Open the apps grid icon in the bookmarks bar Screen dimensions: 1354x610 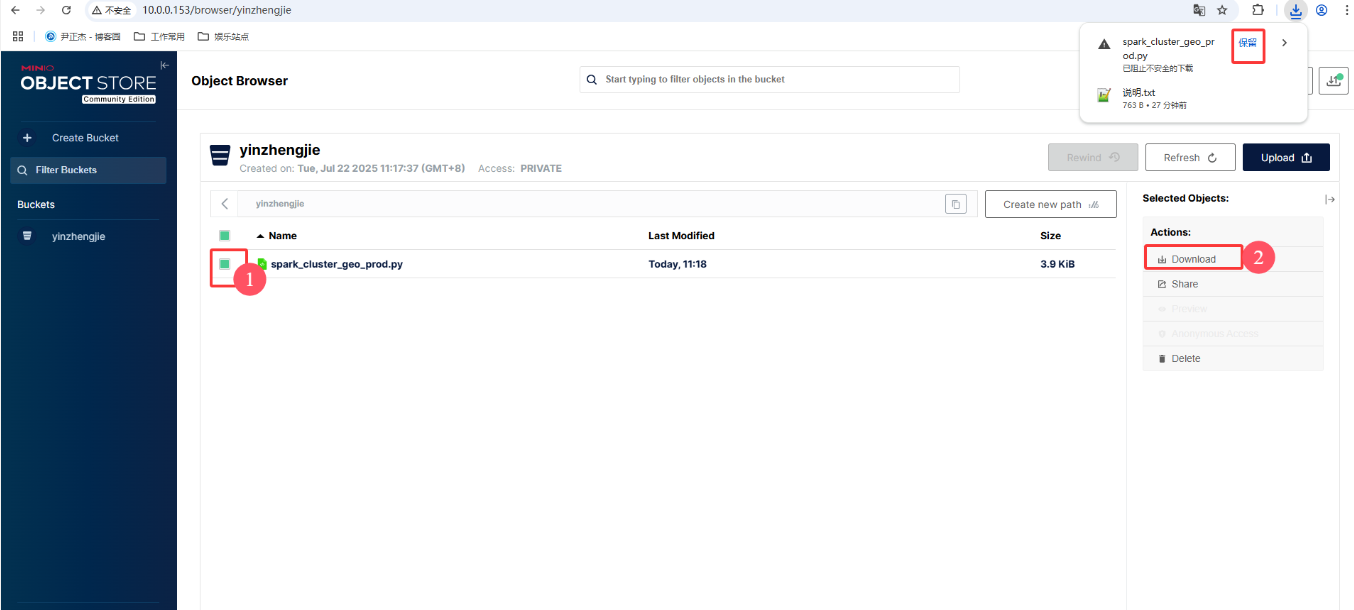(17, 36)
